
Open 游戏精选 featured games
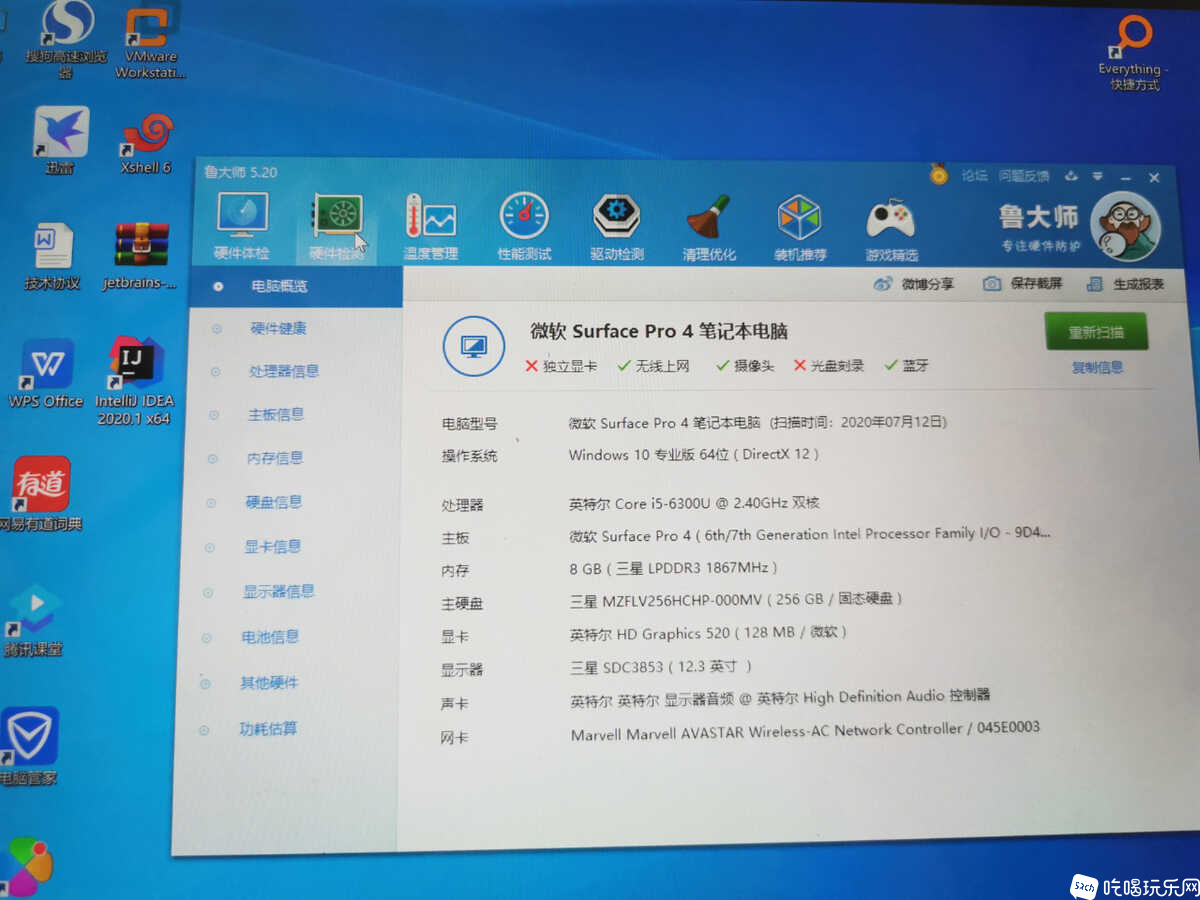891,230
